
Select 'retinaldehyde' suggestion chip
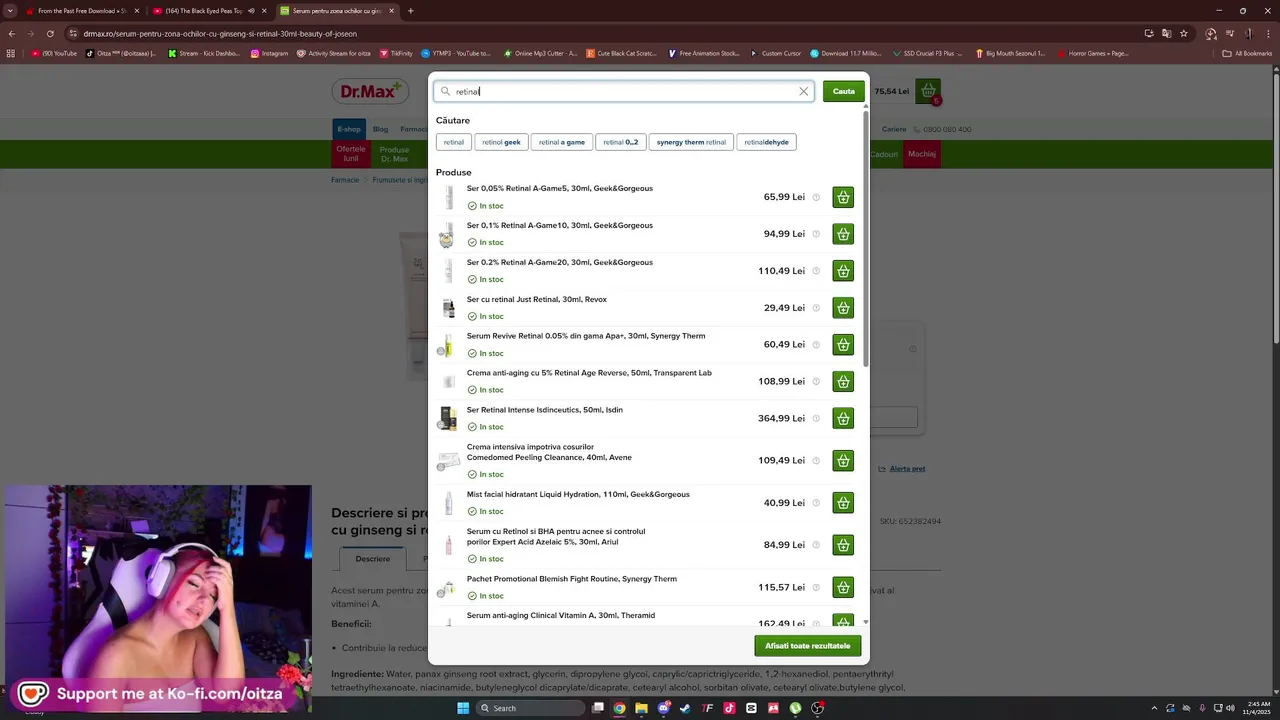pyautogui.click(x=767, y=142)
